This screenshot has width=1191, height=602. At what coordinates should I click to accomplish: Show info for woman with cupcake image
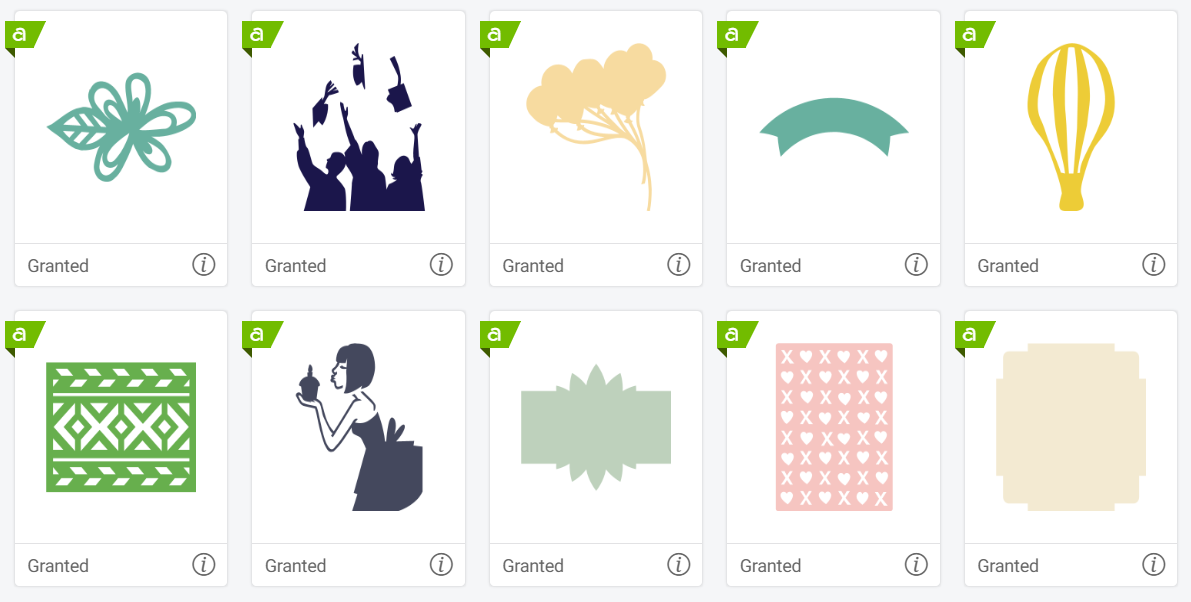[x=441, y=565]
